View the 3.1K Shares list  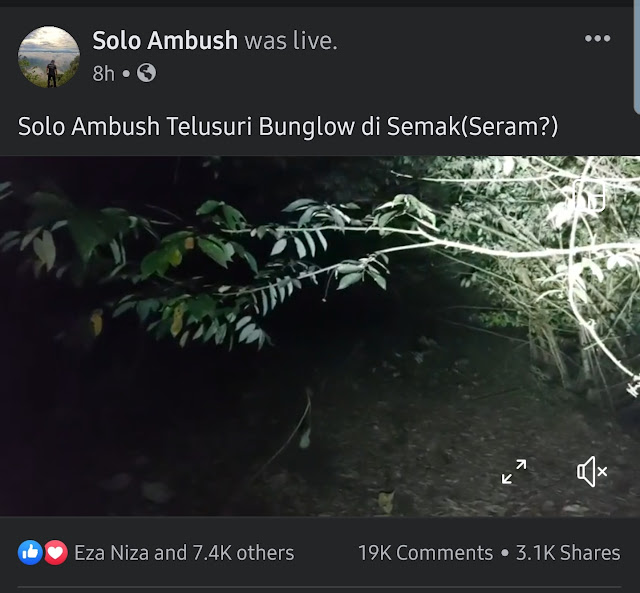tap(568, 553)
